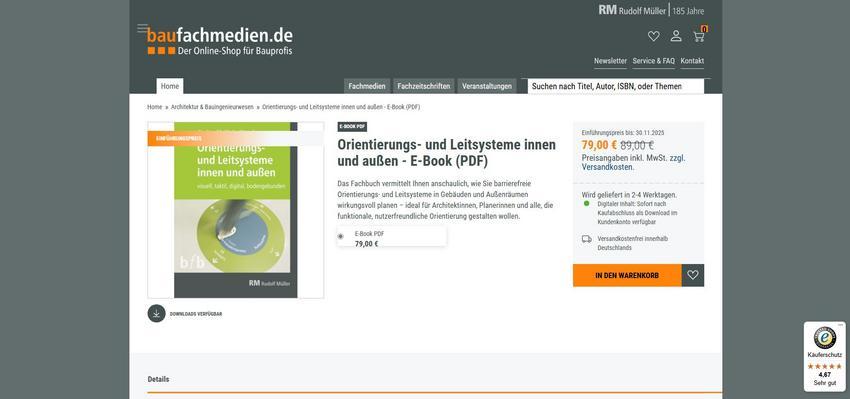Click the struck-through 89,00 € price

[637, 145]
